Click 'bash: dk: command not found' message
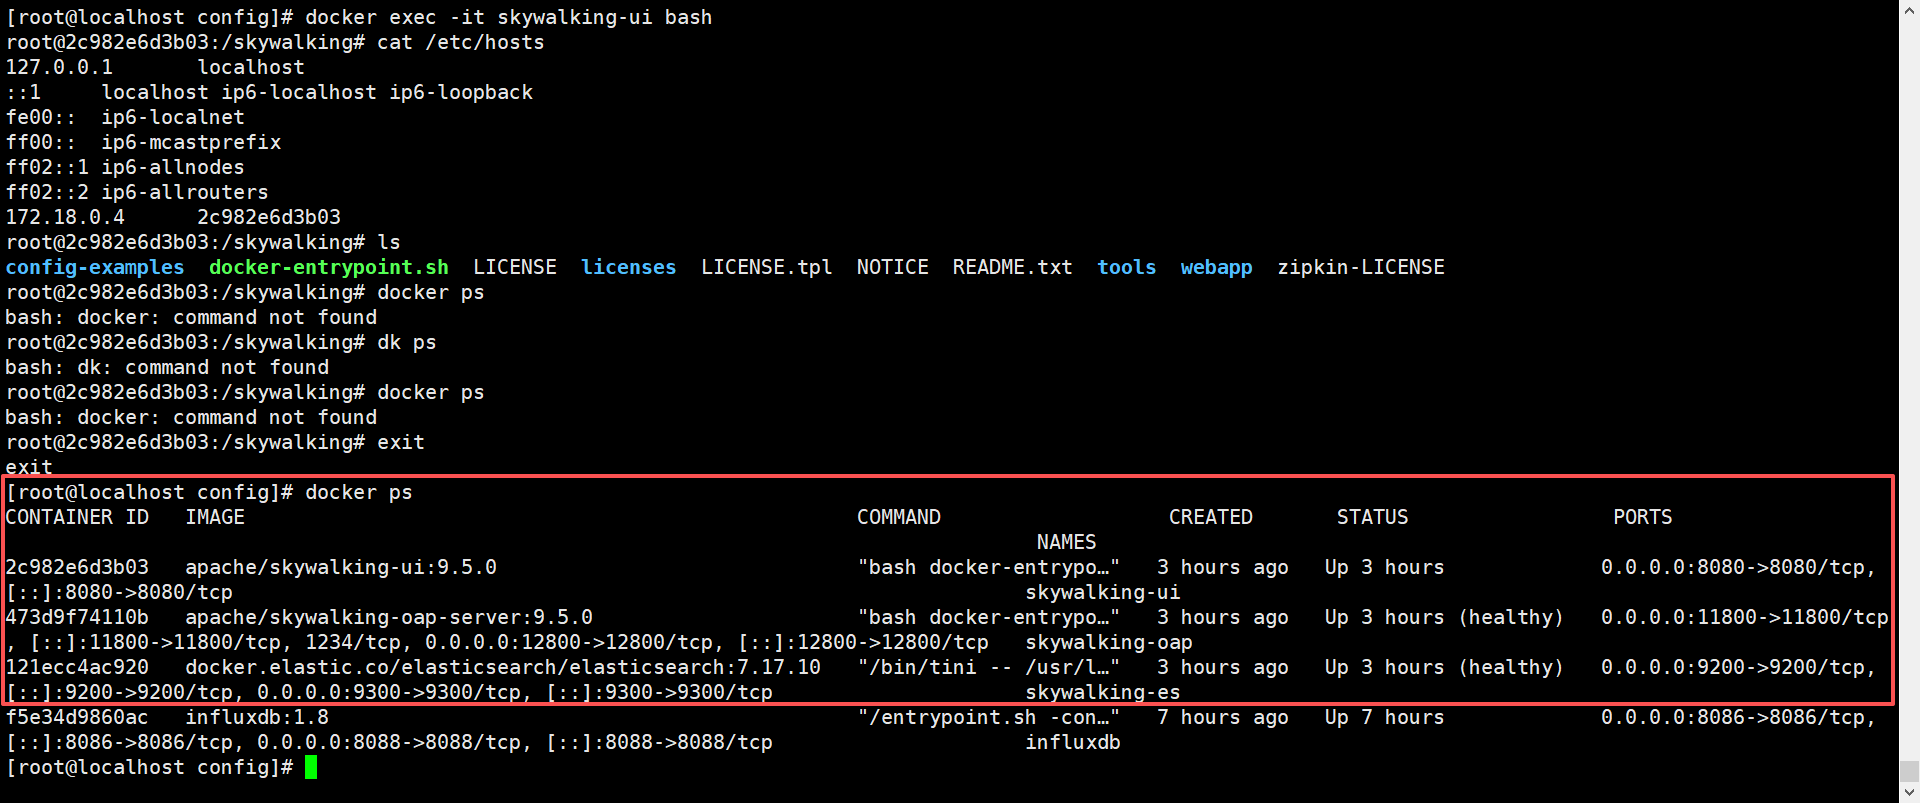1920x803 pixels. [x=167, y=367]
